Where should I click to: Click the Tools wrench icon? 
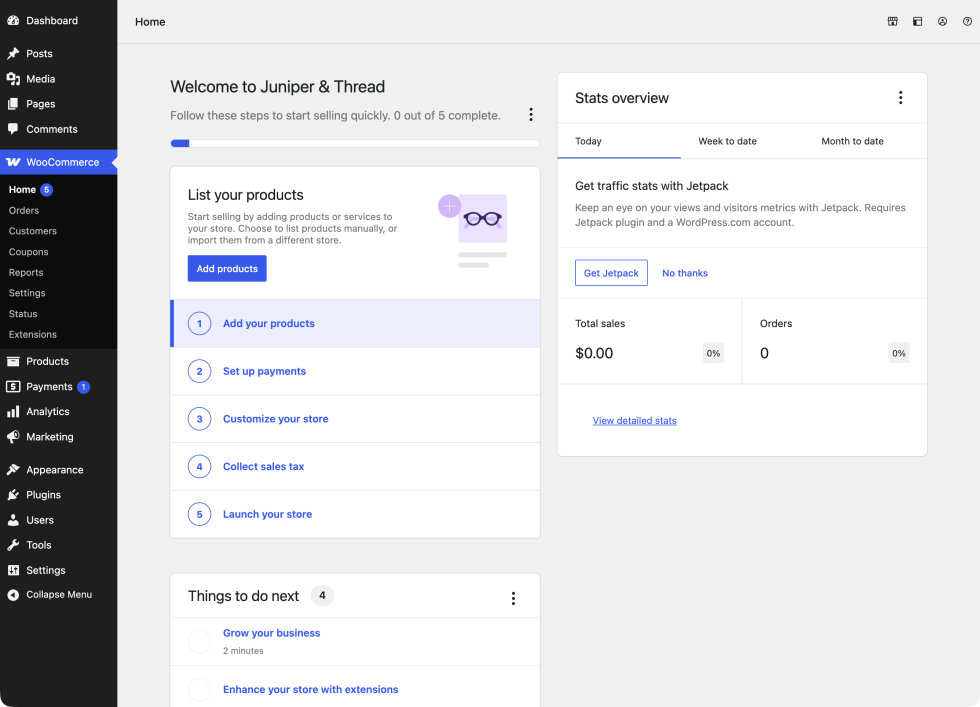[13, 544]
